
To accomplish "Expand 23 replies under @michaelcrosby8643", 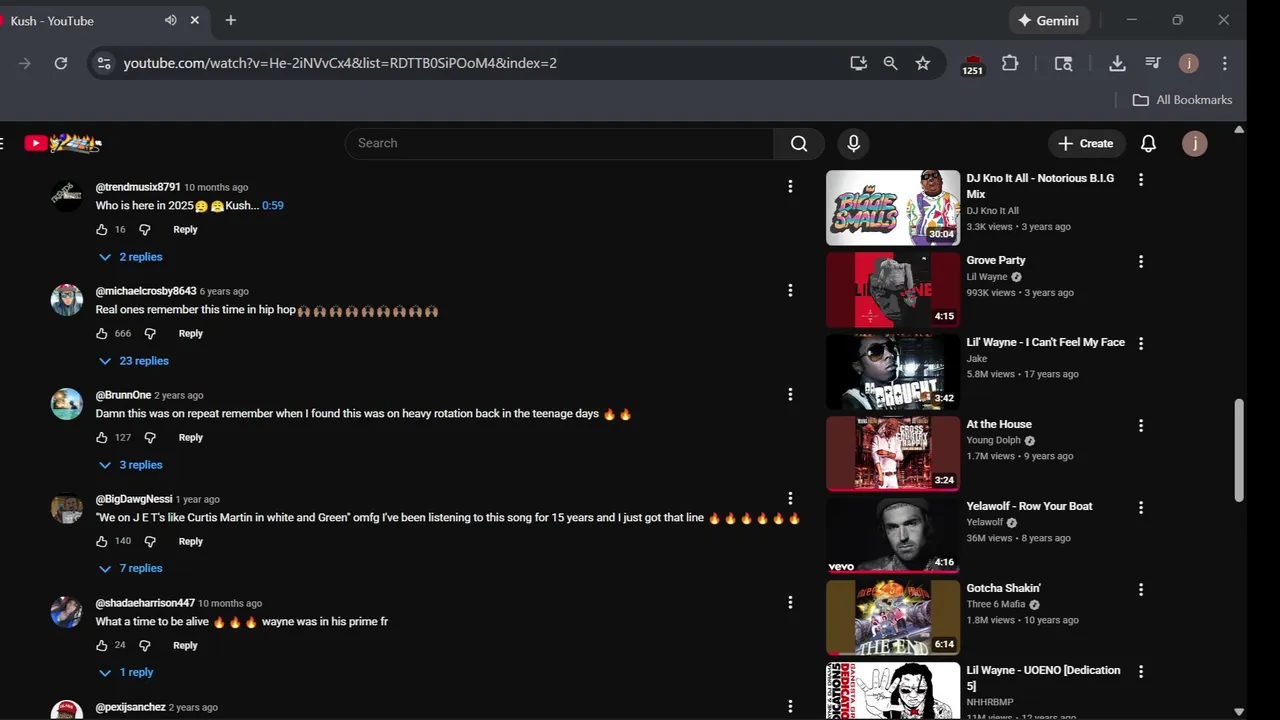I will click(133, 361).
